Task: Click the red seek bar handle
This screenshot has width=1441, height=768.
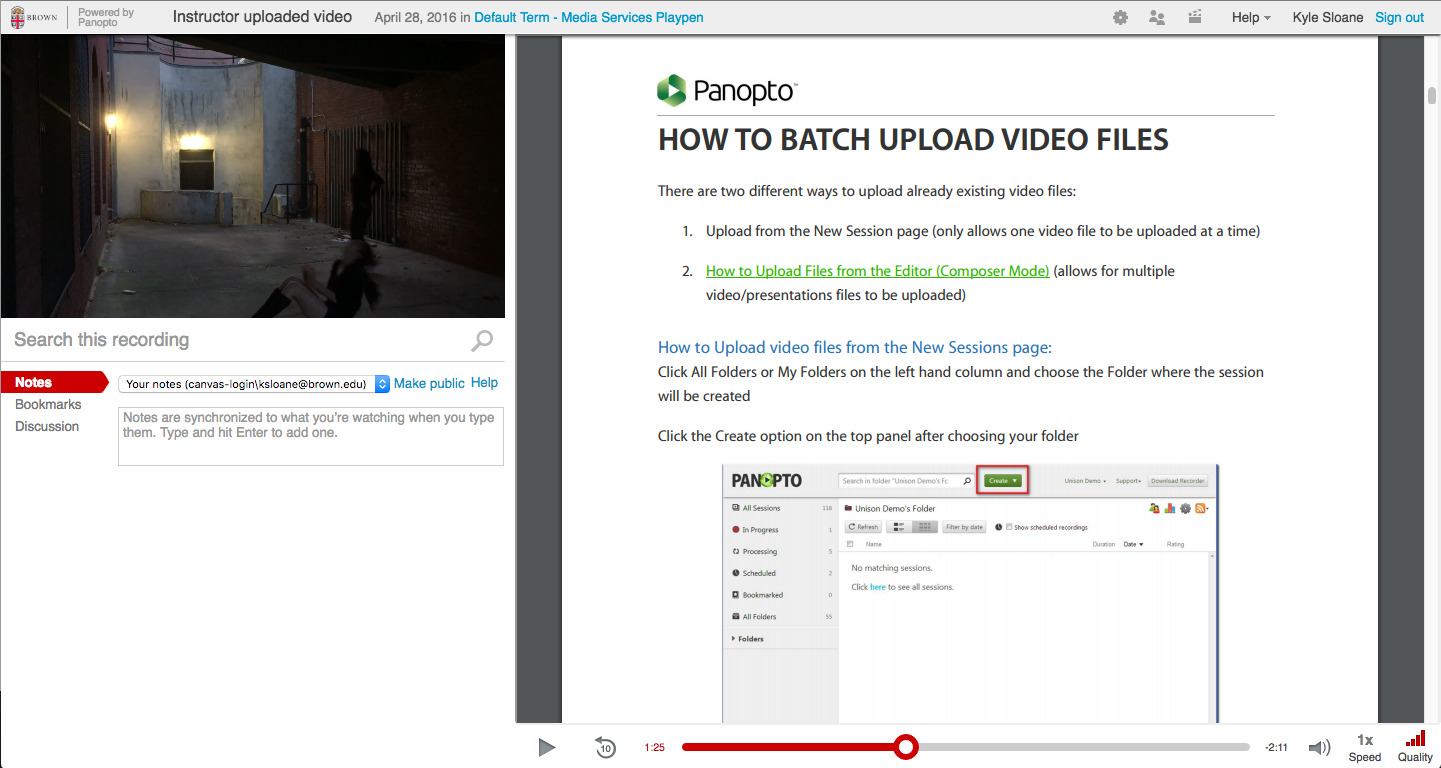Action: tap(906, 747)
